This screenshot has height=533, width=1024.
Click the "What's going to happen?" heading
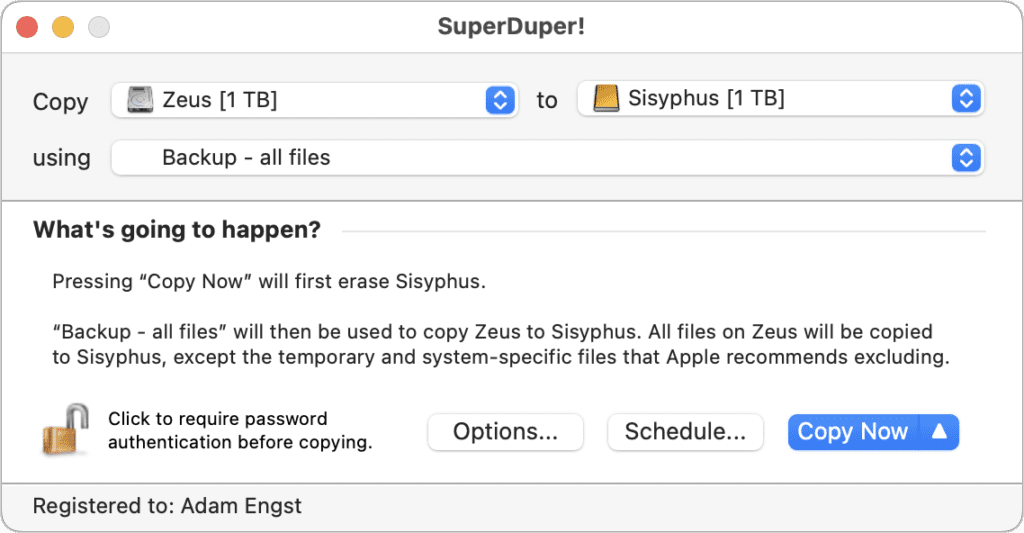point(177,230)
